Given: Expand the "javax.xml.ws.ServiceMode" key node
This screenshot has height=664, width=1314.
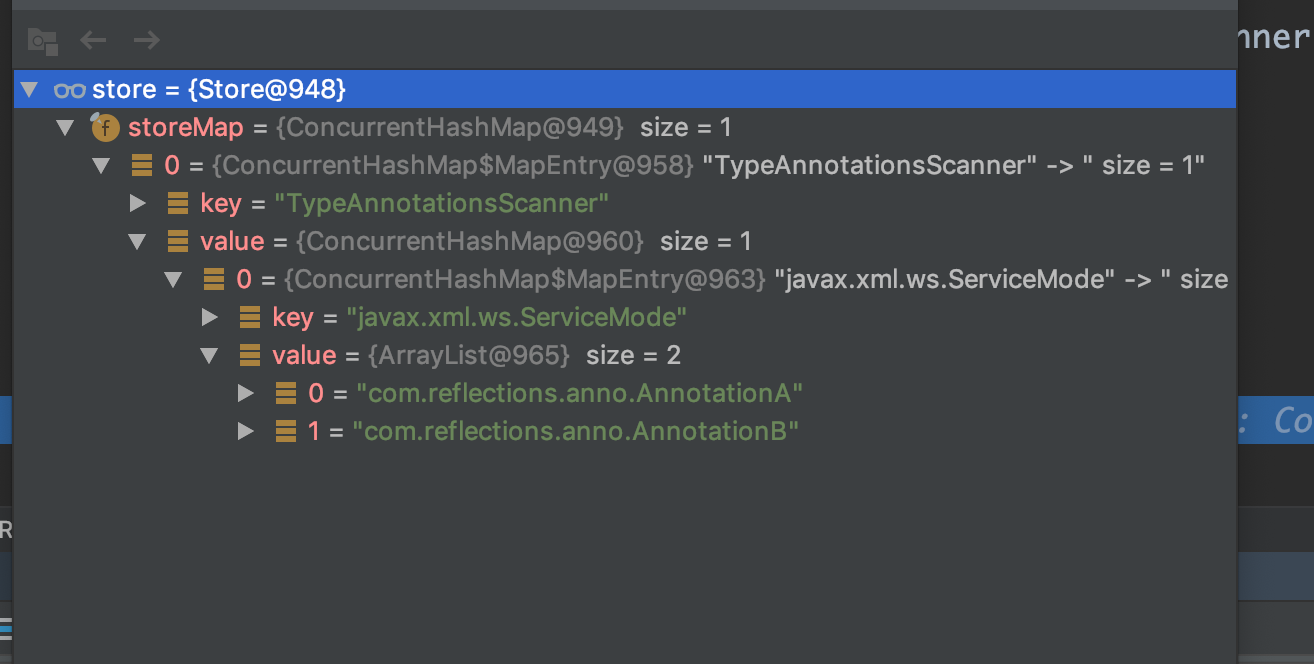Looking at the screenshot, I should (x=210, y=318).
